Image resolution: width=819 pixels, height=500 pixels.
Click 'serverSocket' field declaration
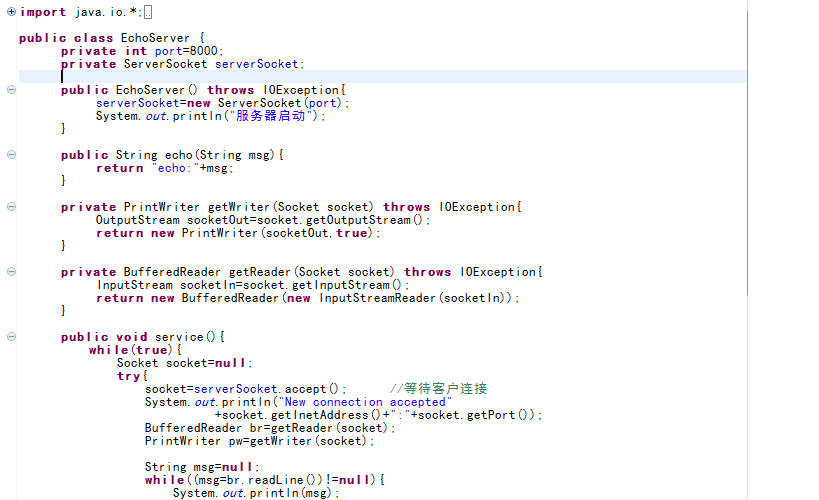(259, 64)
